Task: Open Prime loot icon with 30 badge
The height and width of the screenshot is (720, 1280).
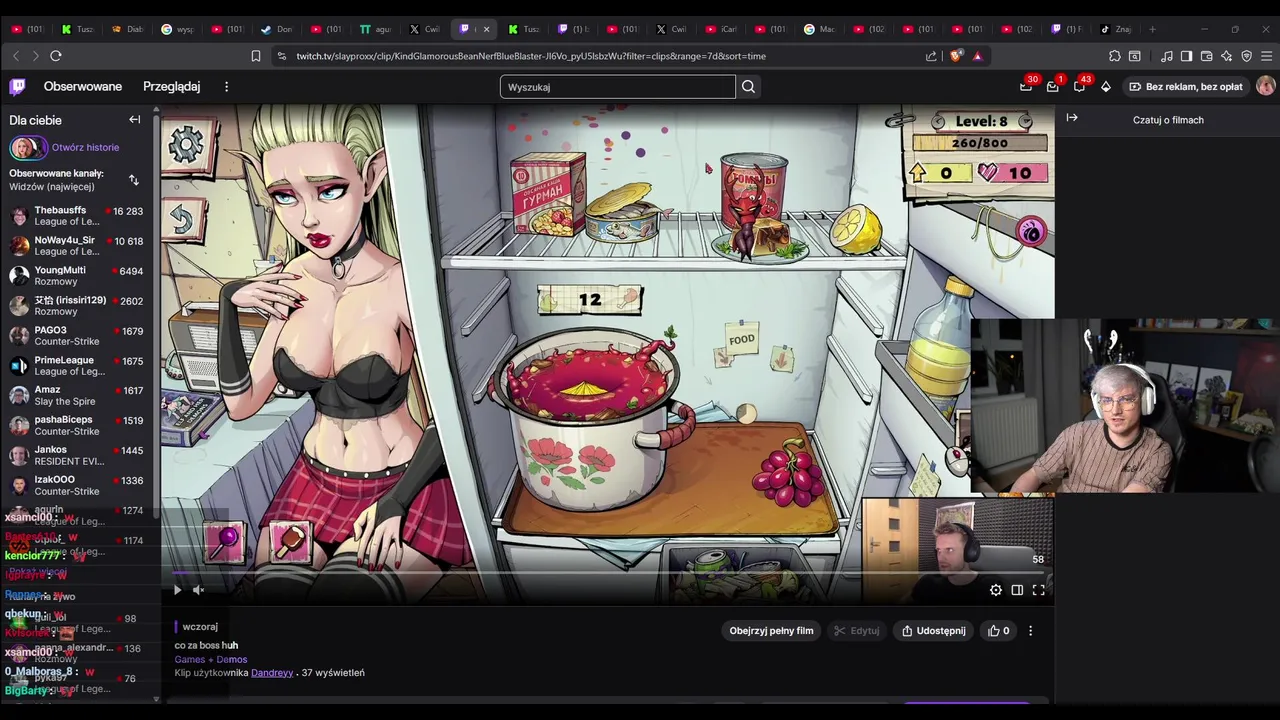Action: 1026,87
